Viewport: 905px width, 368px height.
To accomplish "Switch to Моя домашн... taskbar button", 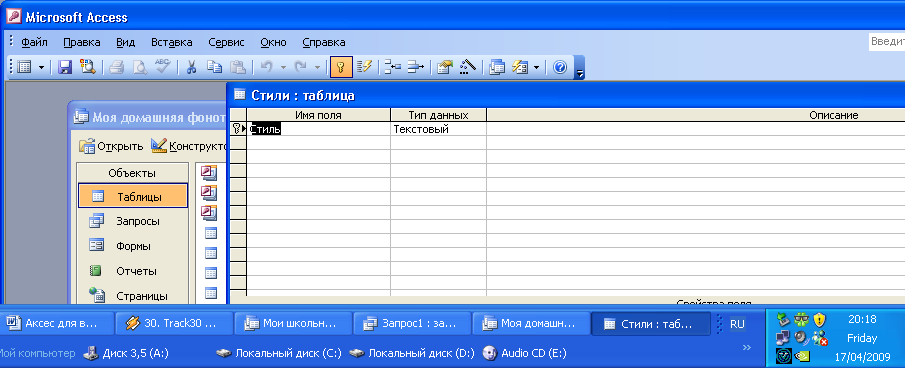I will [x=531, y=324].
